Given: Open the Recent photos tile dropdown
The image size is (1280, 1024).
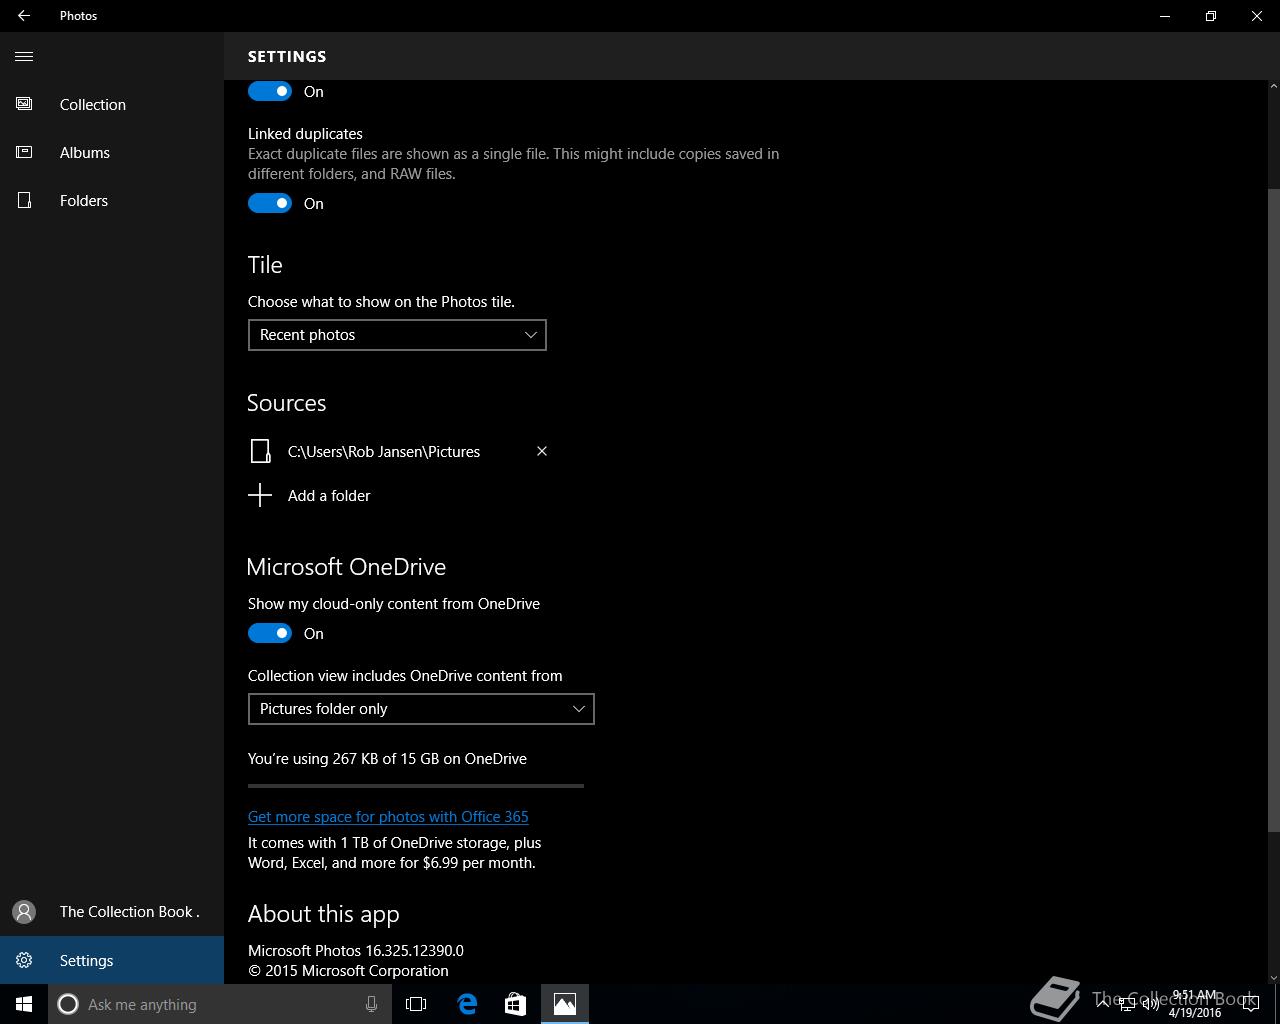Looking at the screenshot, I should (x=397, y=335).
